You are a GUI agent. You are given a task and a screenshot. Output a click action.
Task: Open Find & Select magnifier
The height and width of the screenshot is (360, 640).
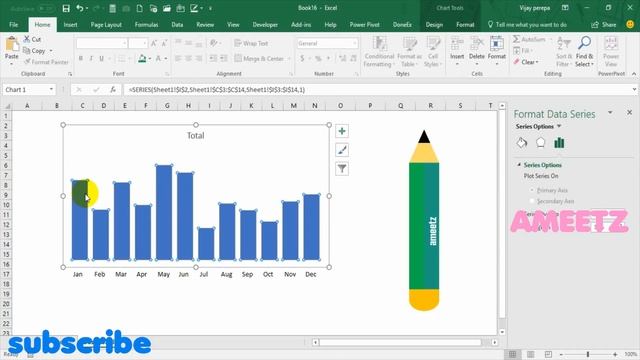pos(584,51)
